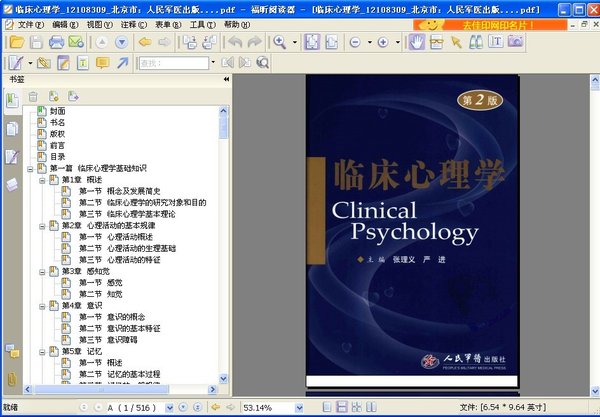600x417 pixels.
Task: Select bookmark 第二节 心理活动的生理基础
Action: 127,249
